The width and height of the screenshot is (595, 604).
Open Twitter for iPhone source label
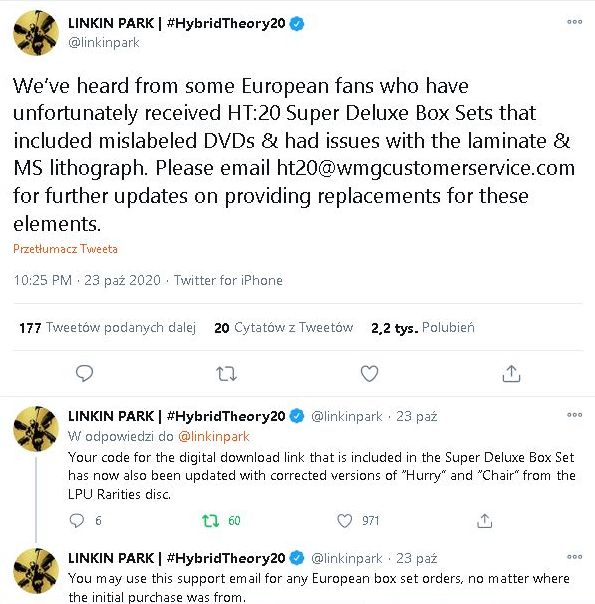point(228,280)
